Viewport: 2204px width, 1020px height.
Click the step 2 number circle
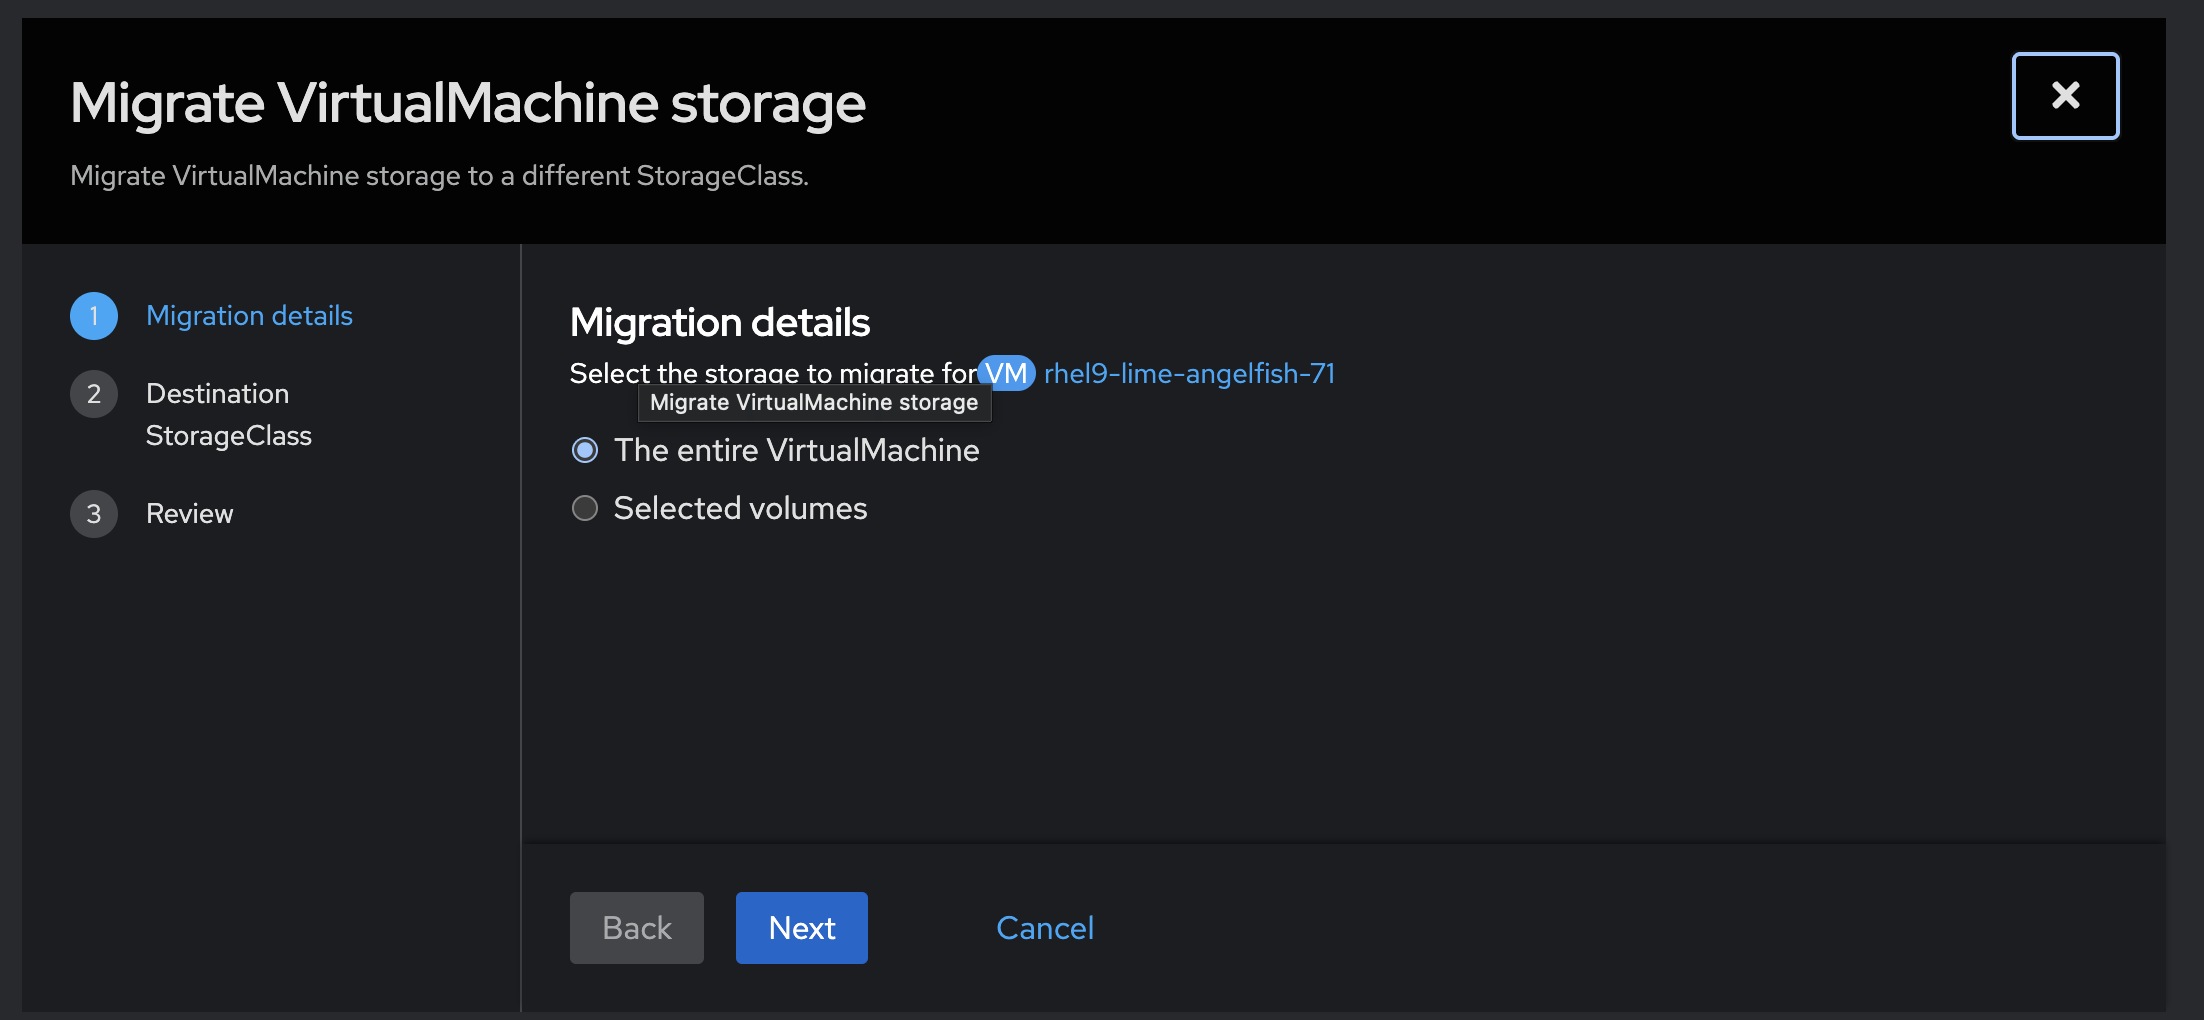(x=94, y=394)
